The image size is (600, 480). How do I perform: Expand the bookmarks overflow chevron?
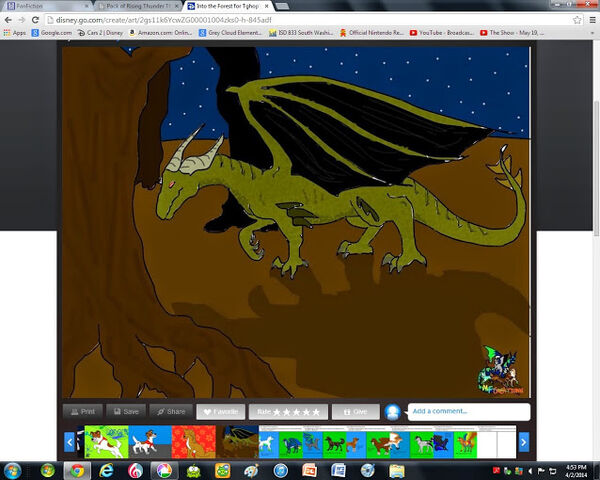click(592, 33)
